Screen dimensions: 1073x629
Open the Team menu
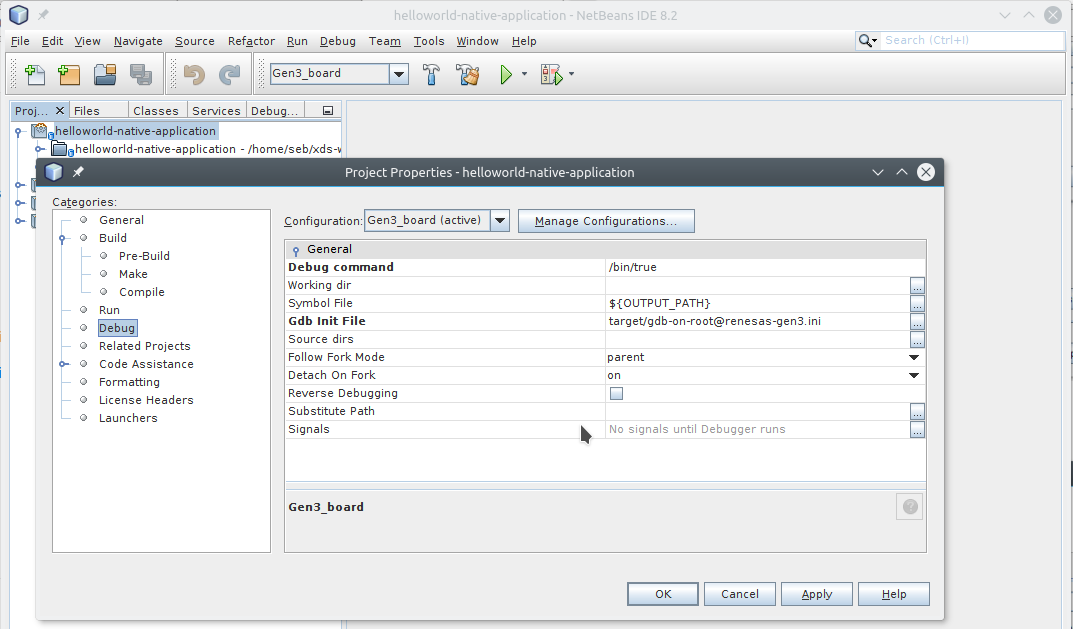[385, 41]
